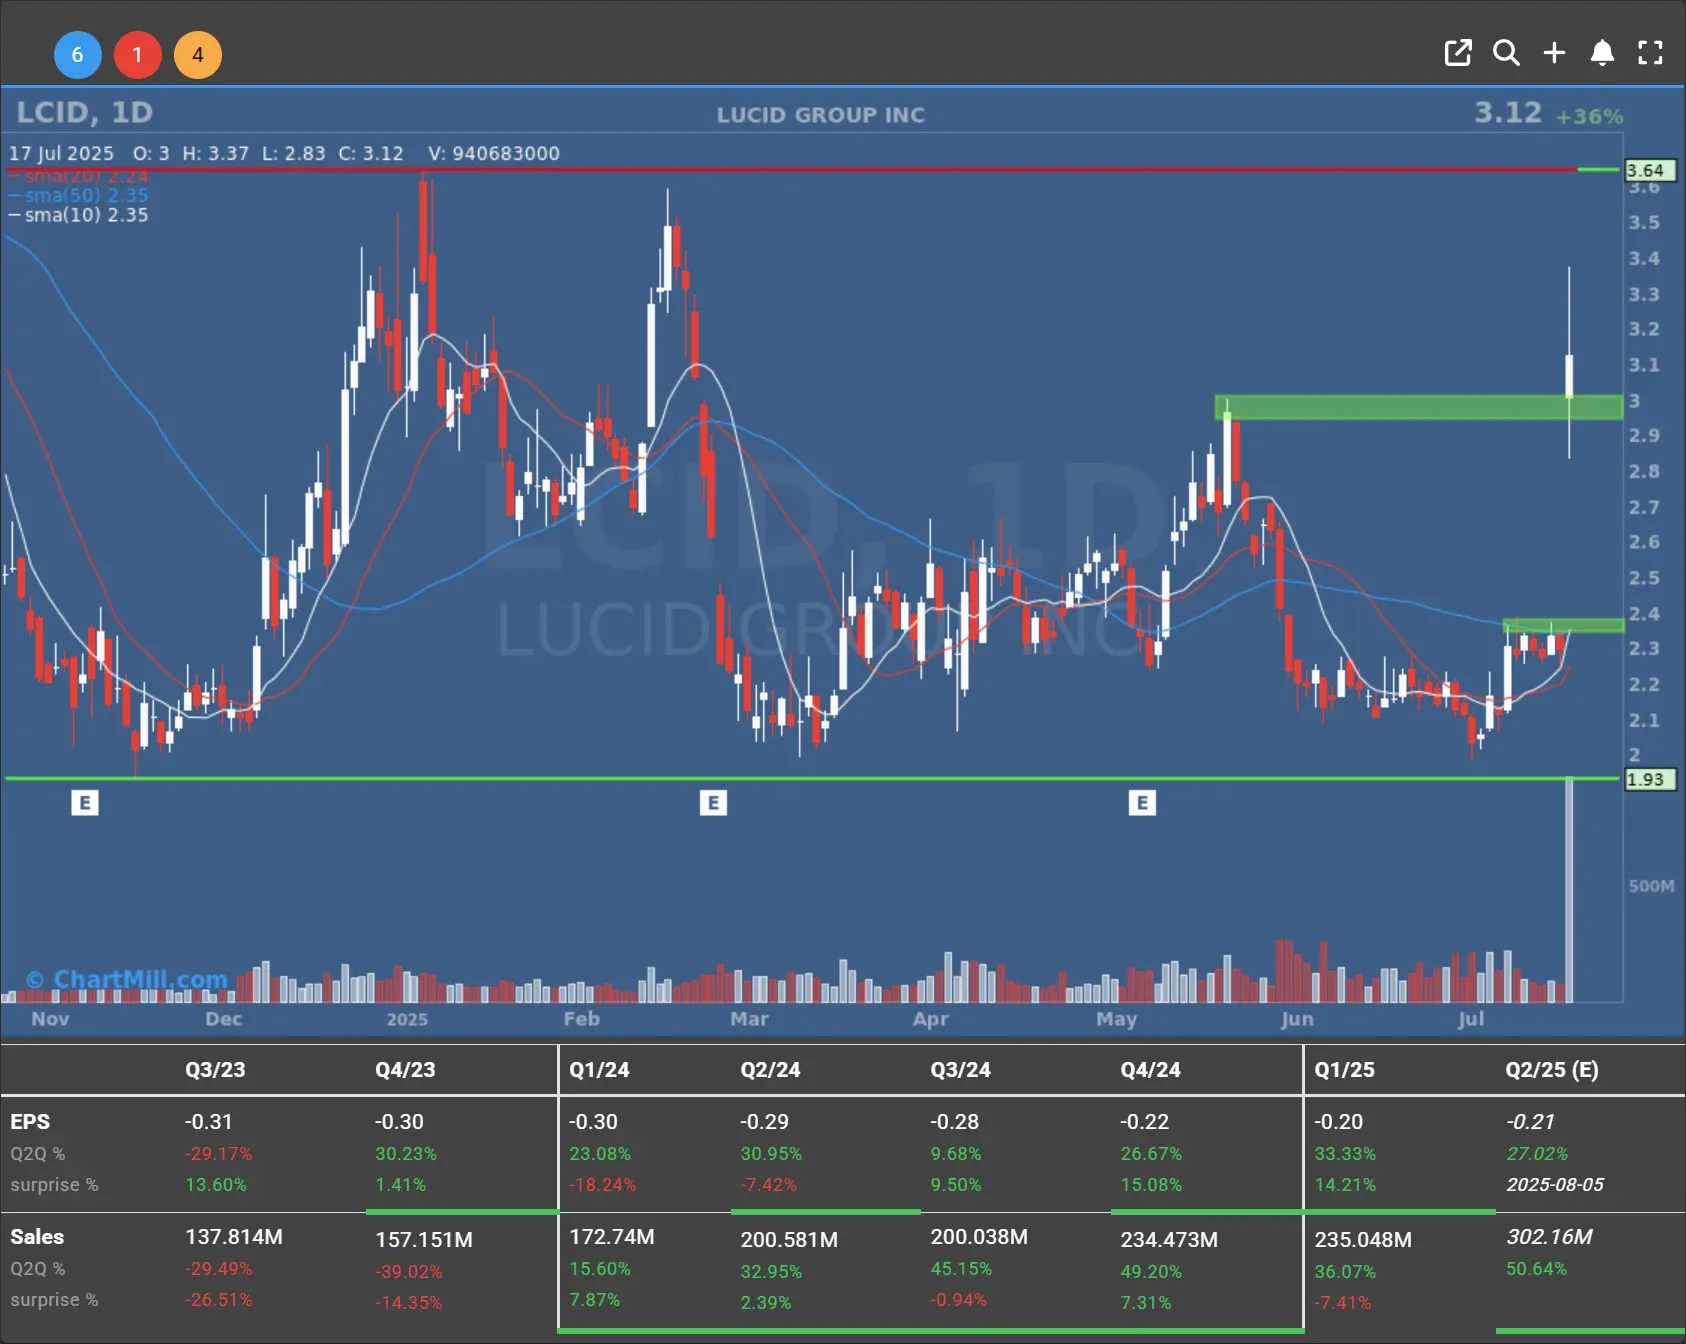Open chart in new window icon

1458,53
